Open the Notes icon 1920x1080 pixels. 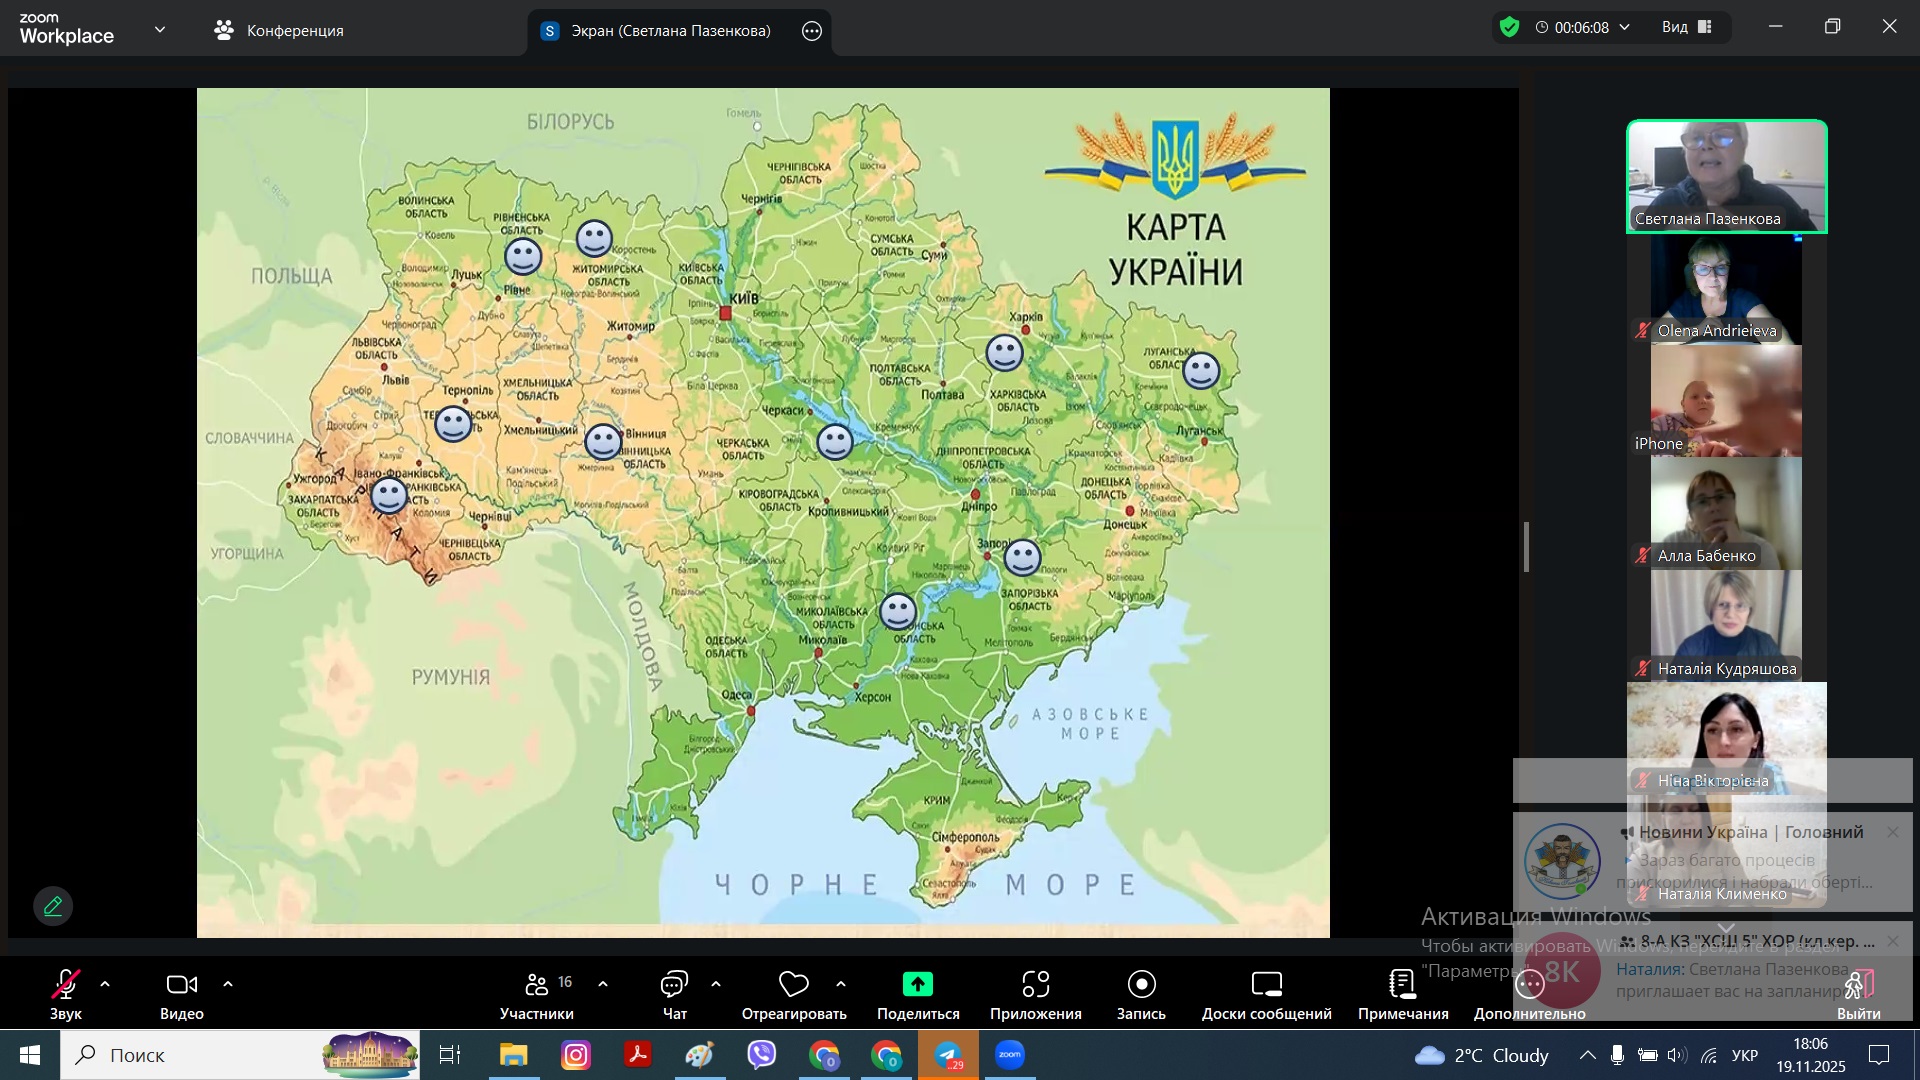tap(1402, 985)
